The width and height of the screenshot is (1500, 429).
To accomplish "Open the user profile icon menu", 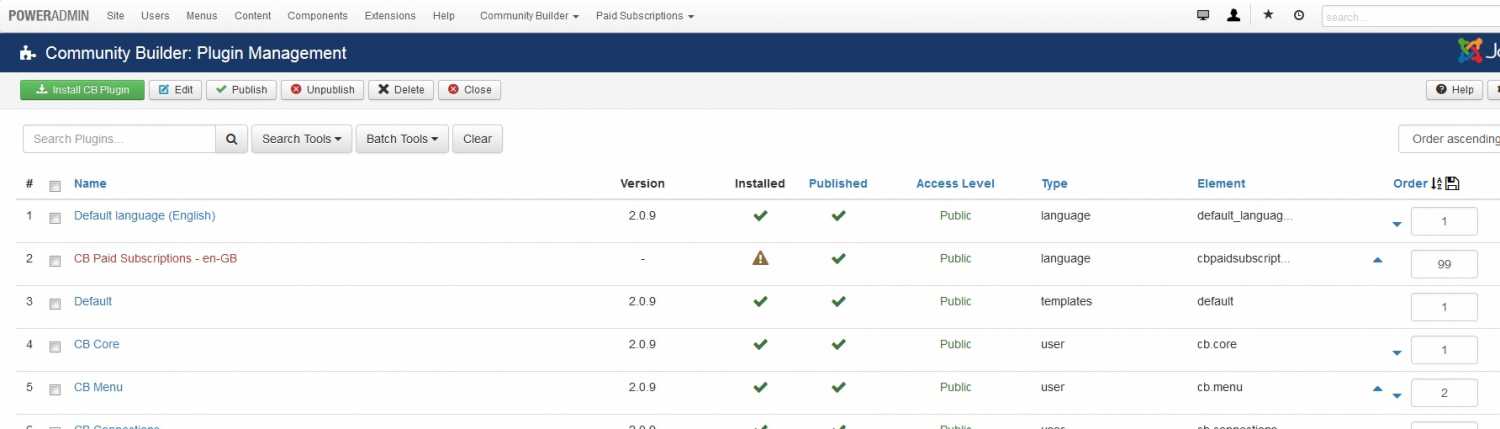I will tap(1234, 15).
